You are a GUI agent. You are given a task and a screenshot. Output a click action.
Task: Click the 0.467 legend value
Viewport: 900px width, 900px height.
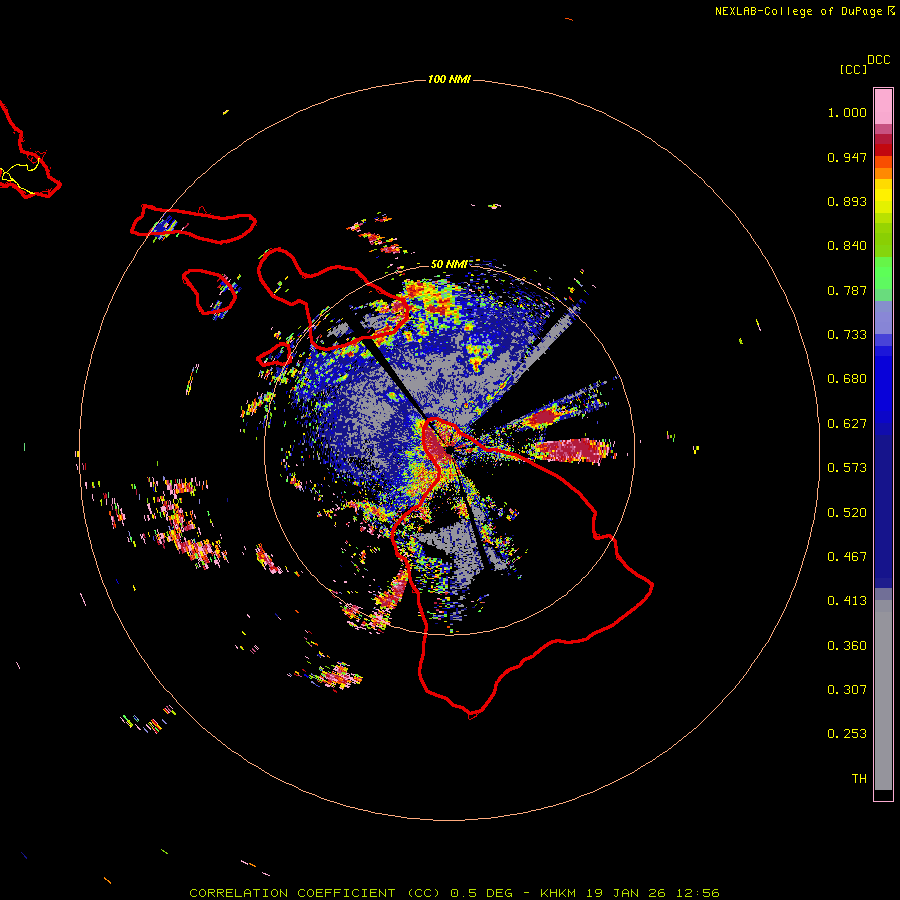847,557
